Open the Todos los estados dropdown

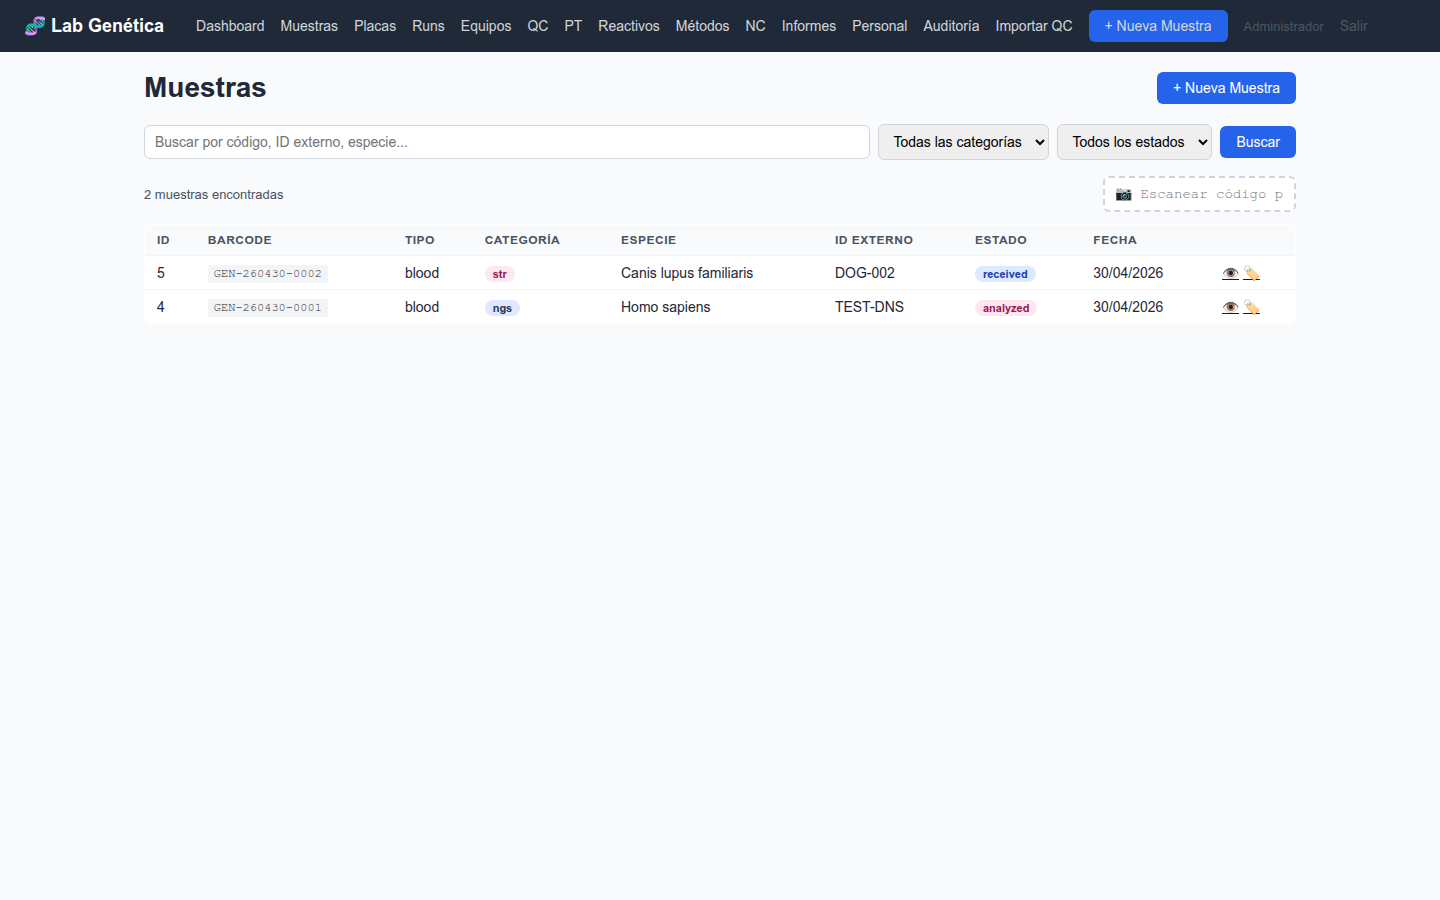[1134, 142]
